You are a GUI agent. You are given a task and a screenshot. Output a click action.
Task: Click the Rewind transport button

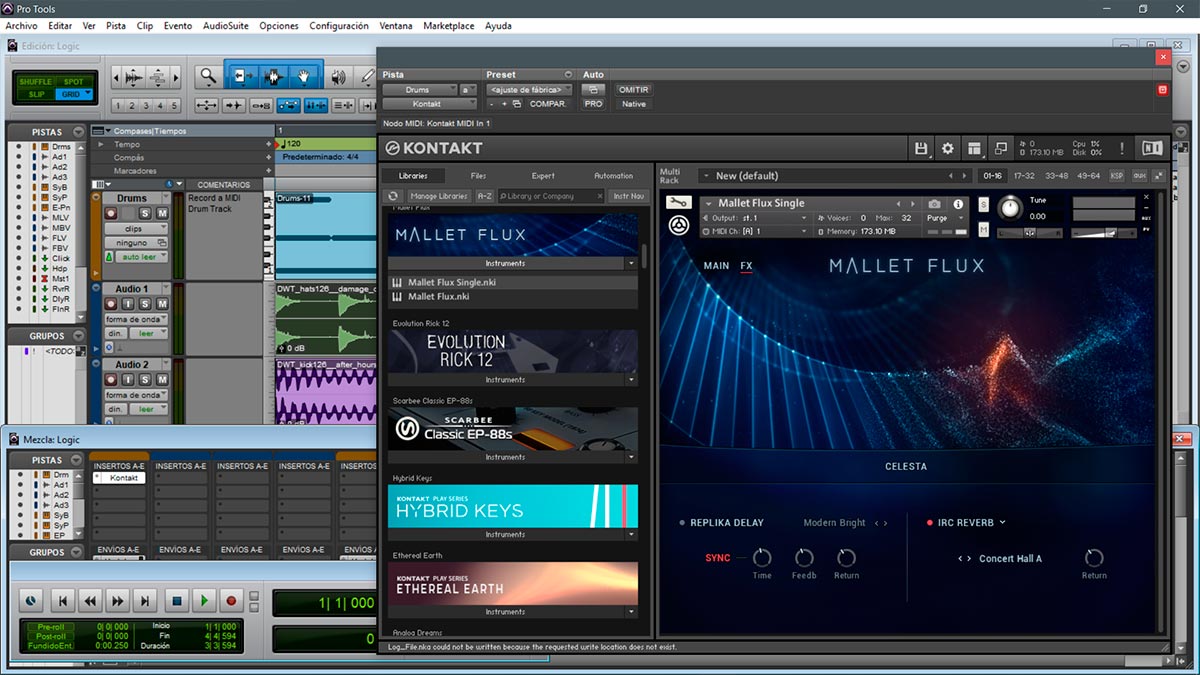click(90, 601)
